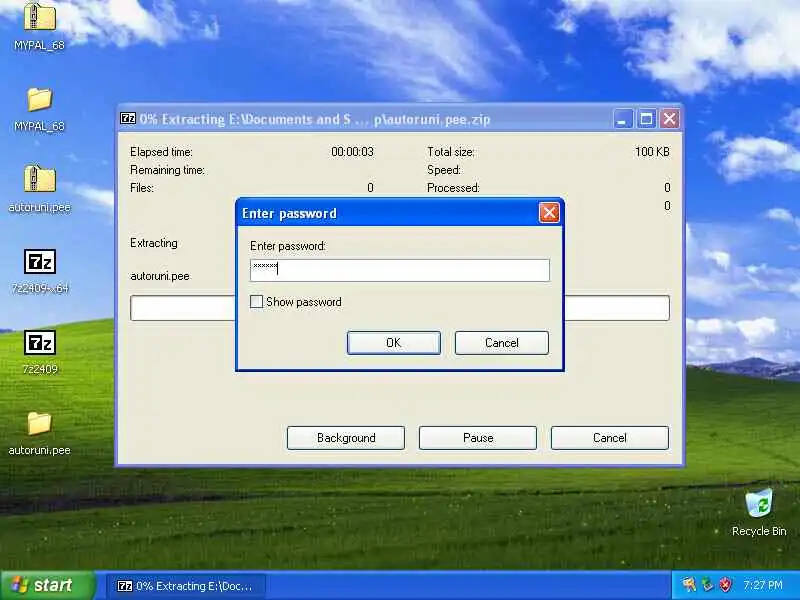Pause the extraction
This screenshot has height=600, width=800.
click(478, 438)
